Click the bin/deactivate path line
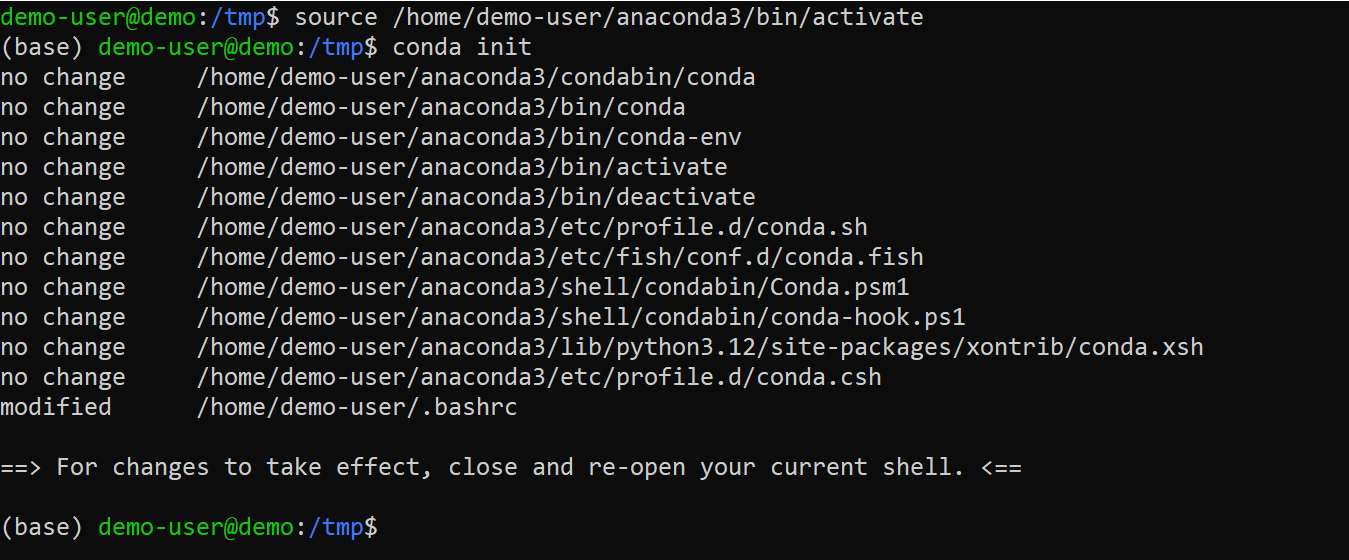 (x=476, y=197)
